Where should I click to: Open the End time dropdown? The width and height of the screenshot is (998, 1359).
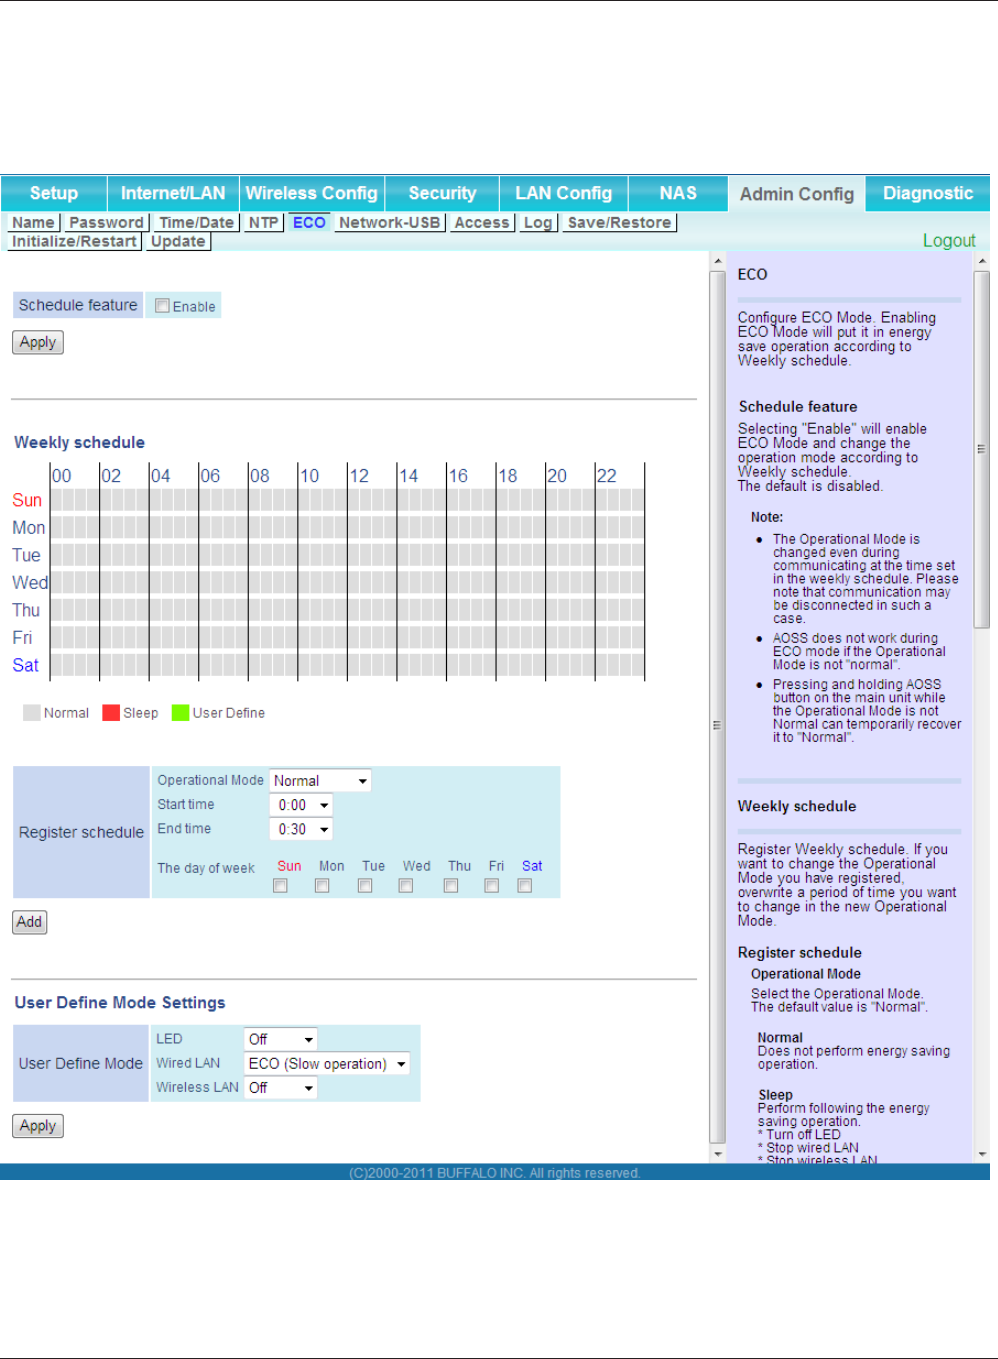[300, 829]
